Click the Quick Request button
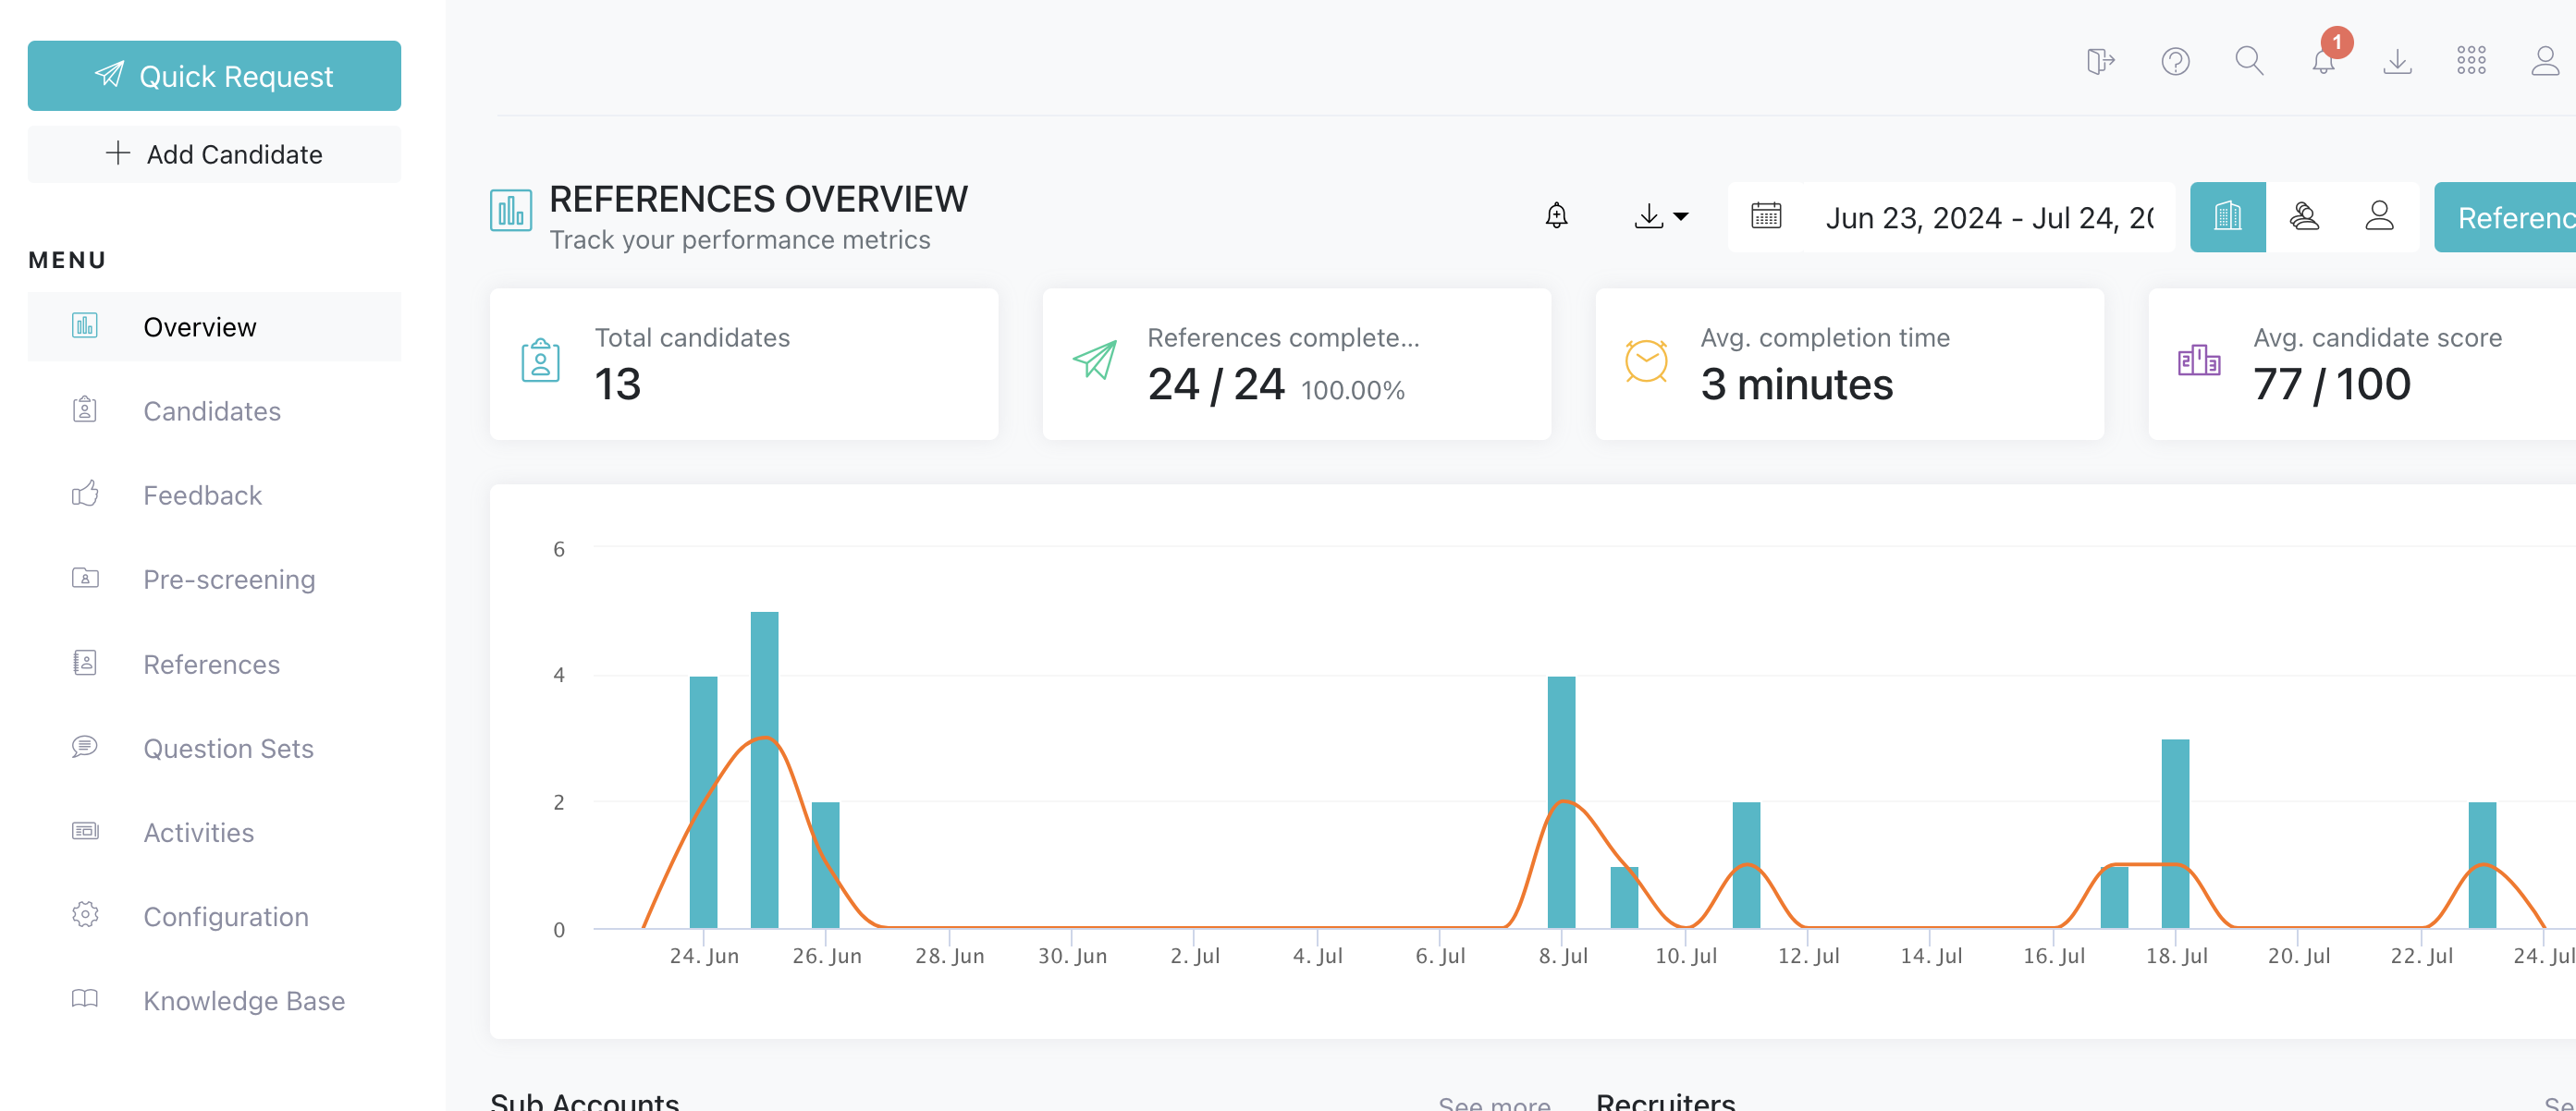This screenshot has width=2576, height=1111. (214, 76)
